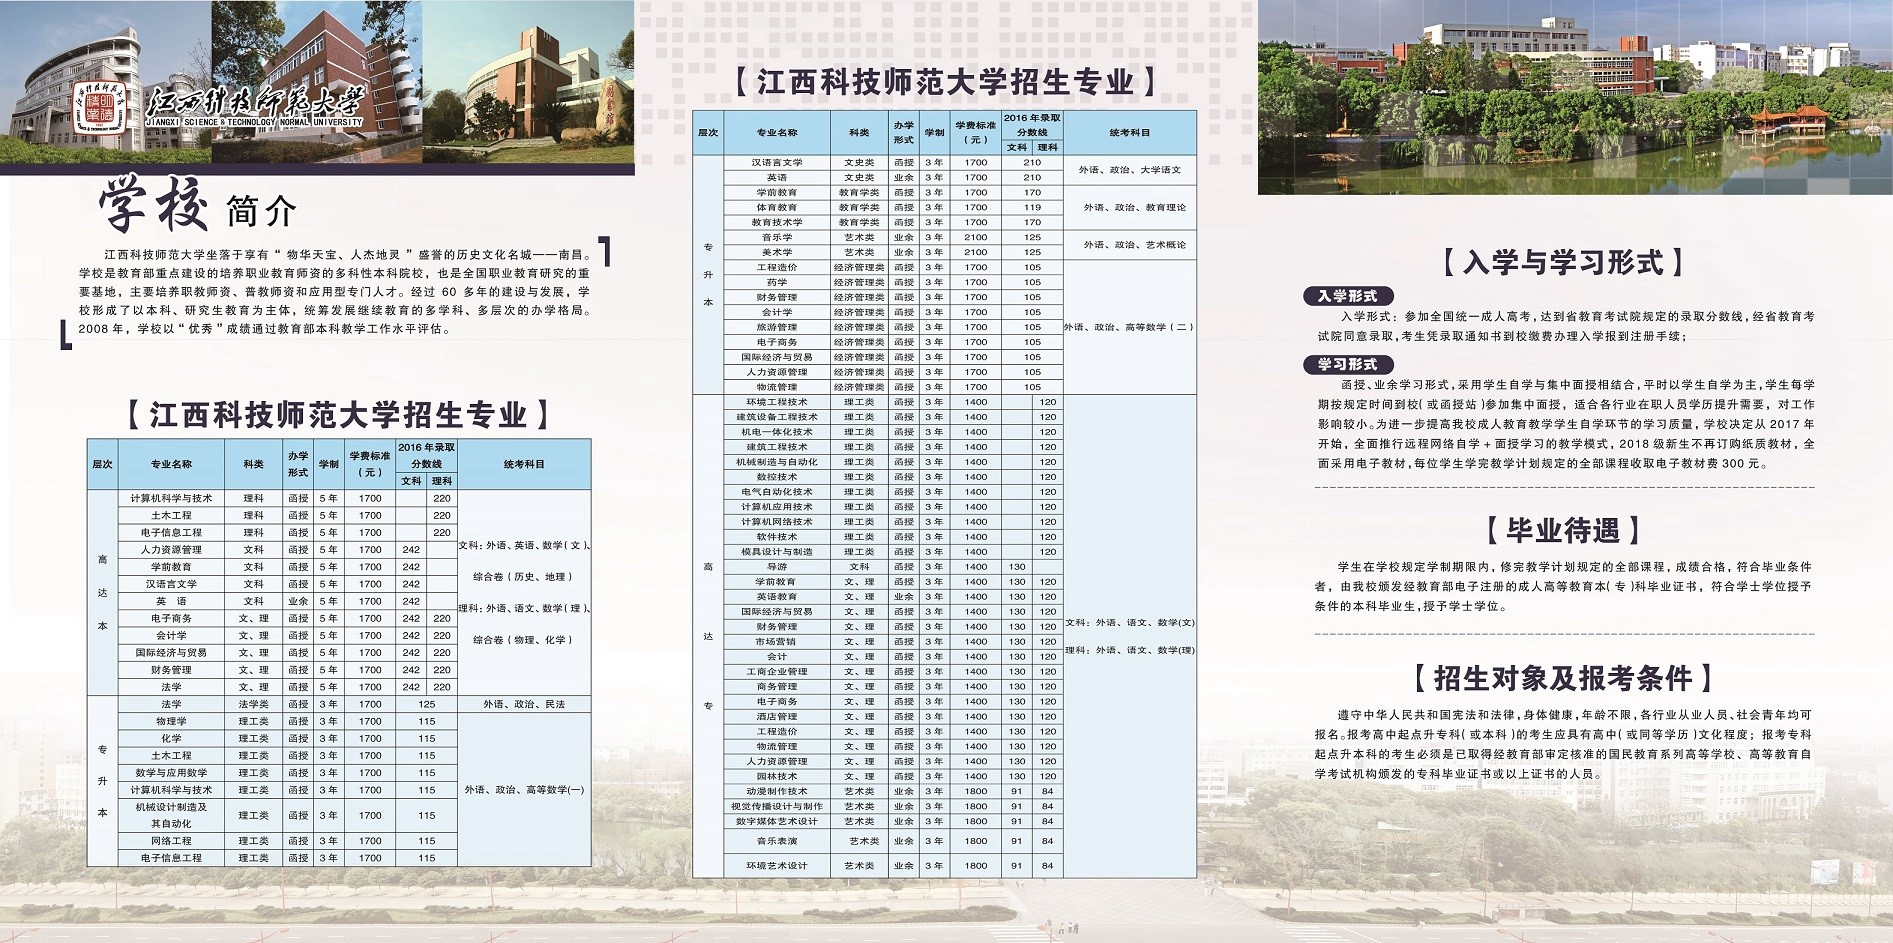The height and width of the screenshot is (943, 1893).
Task: Click the 外语、政治、民法 exam subjects cell
Action: point(524,704)
